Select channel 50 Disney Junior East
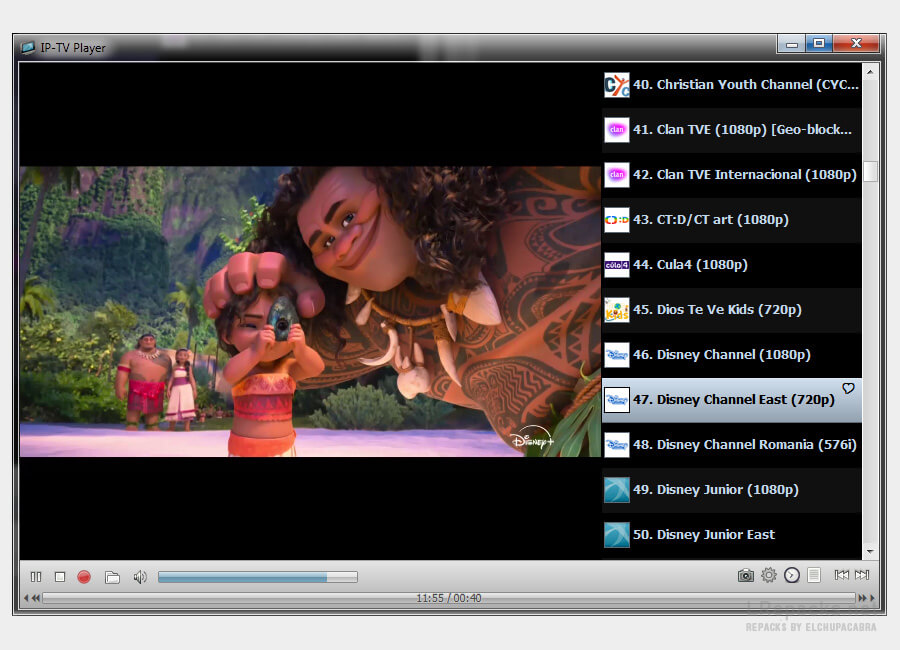 [732, 535]
